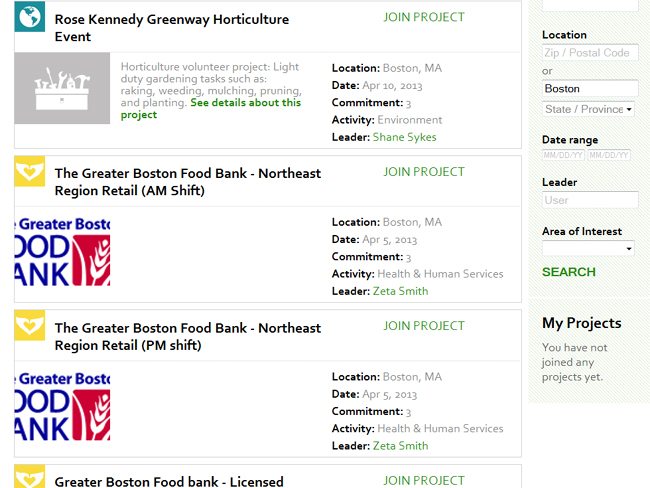The width and height of the screenshot is (650, 488).
Task: Click heart-hands icon beside Licensed Food bank project
Action: (29, 476)
